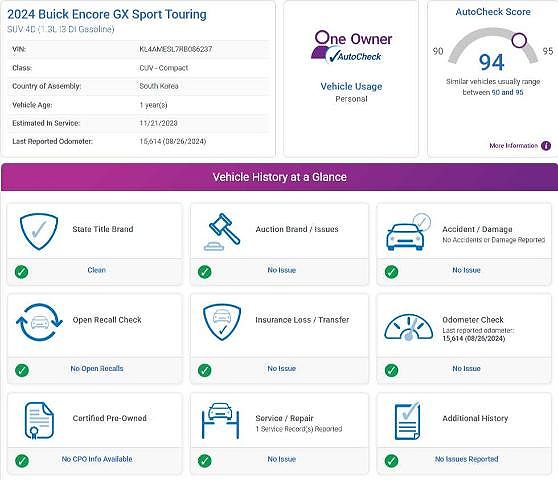This screenshot has width=558, height=480.
Task: Click the green checkmark beside No Issues Reported
Action: 391,461
